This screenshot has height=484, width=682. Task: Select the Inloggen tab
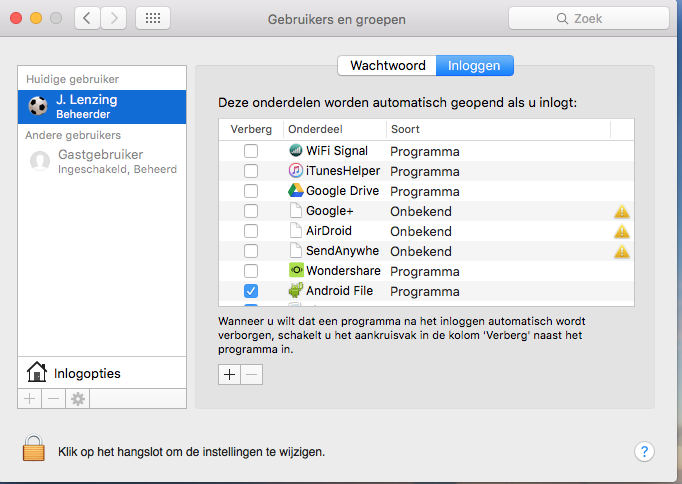[475, 66]
